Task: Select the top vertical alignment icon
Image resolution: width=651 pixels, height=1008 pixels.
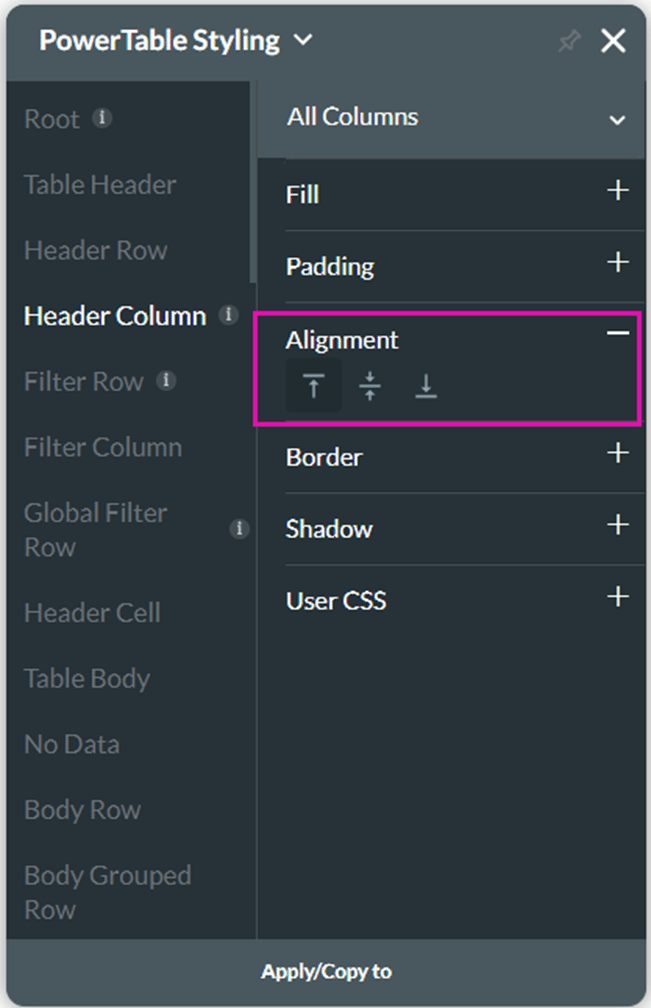Action: [314, 387]
